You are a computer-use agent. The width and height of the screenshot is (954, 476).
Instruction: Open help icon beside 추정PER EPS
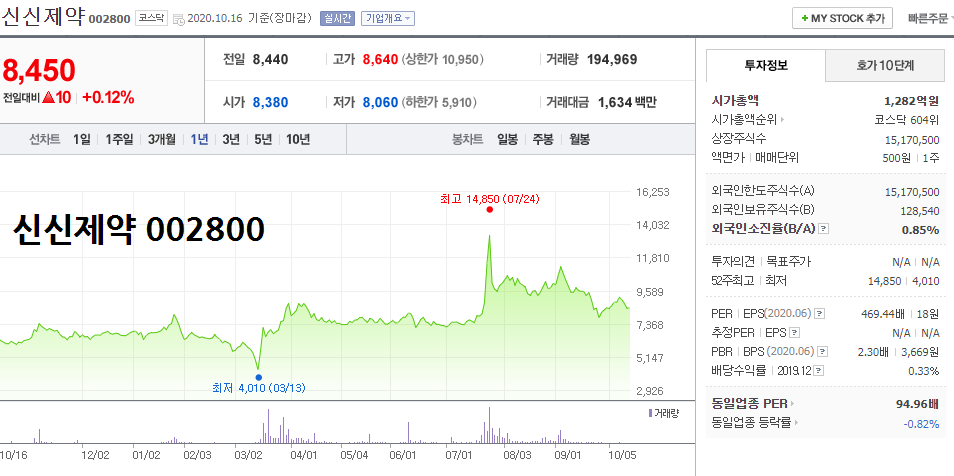pos(795,333)
